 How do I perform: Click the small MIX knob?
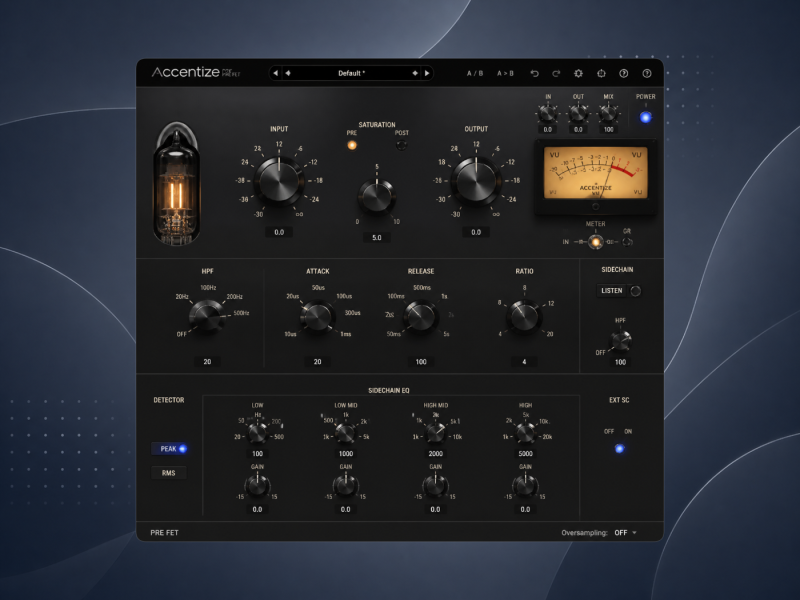coord(608,113)
